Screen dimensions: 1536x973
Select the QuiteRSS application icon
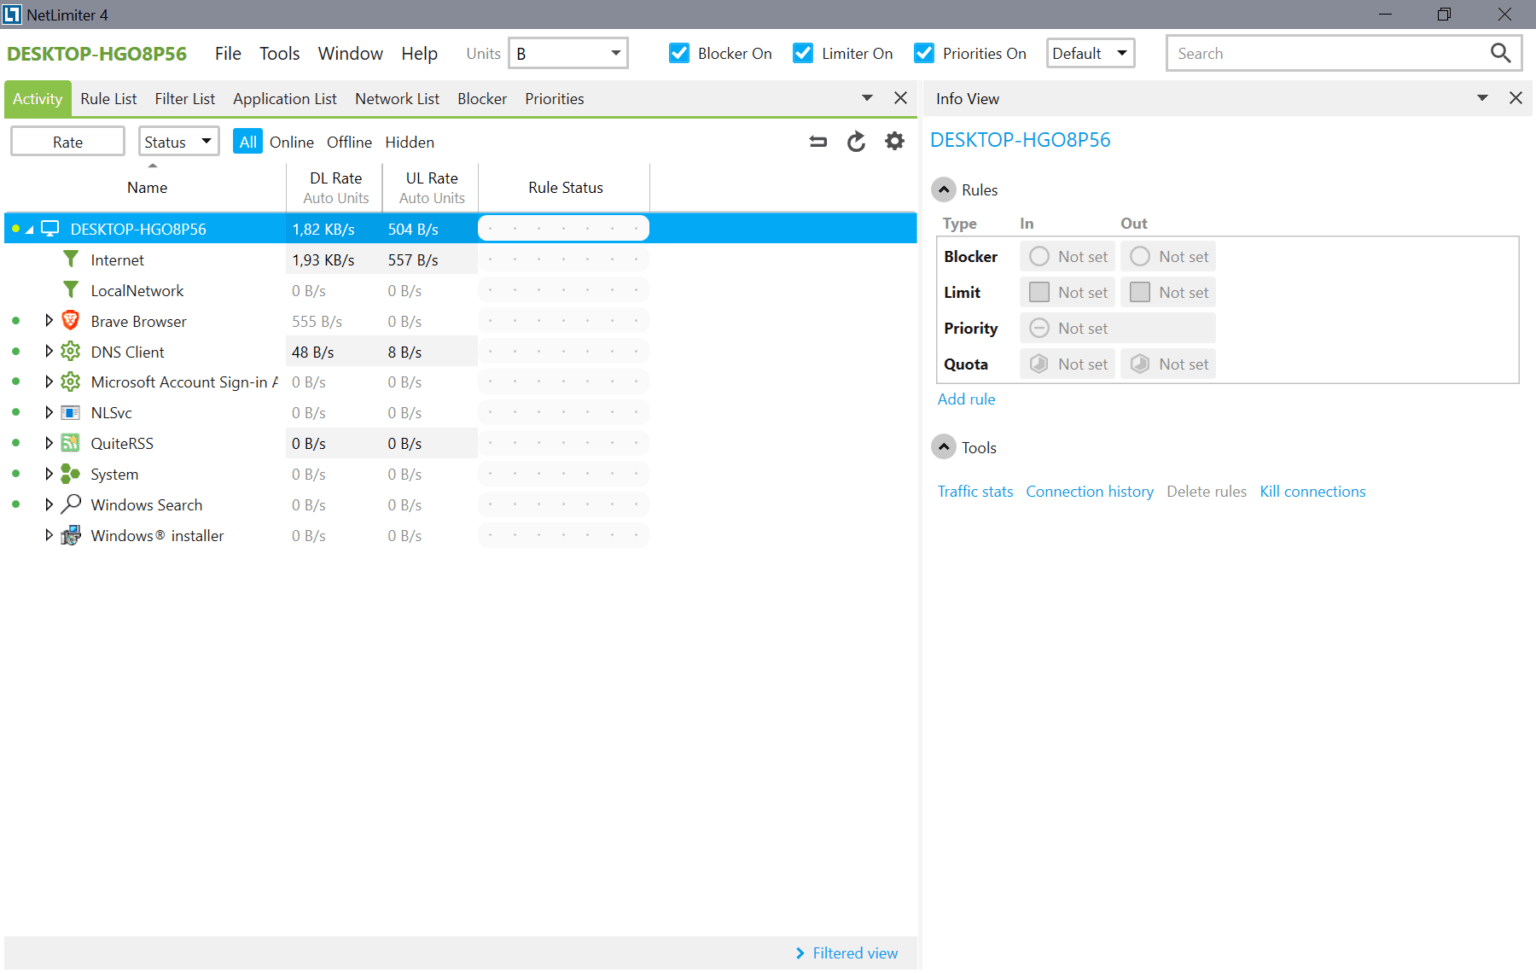point(69,443)
